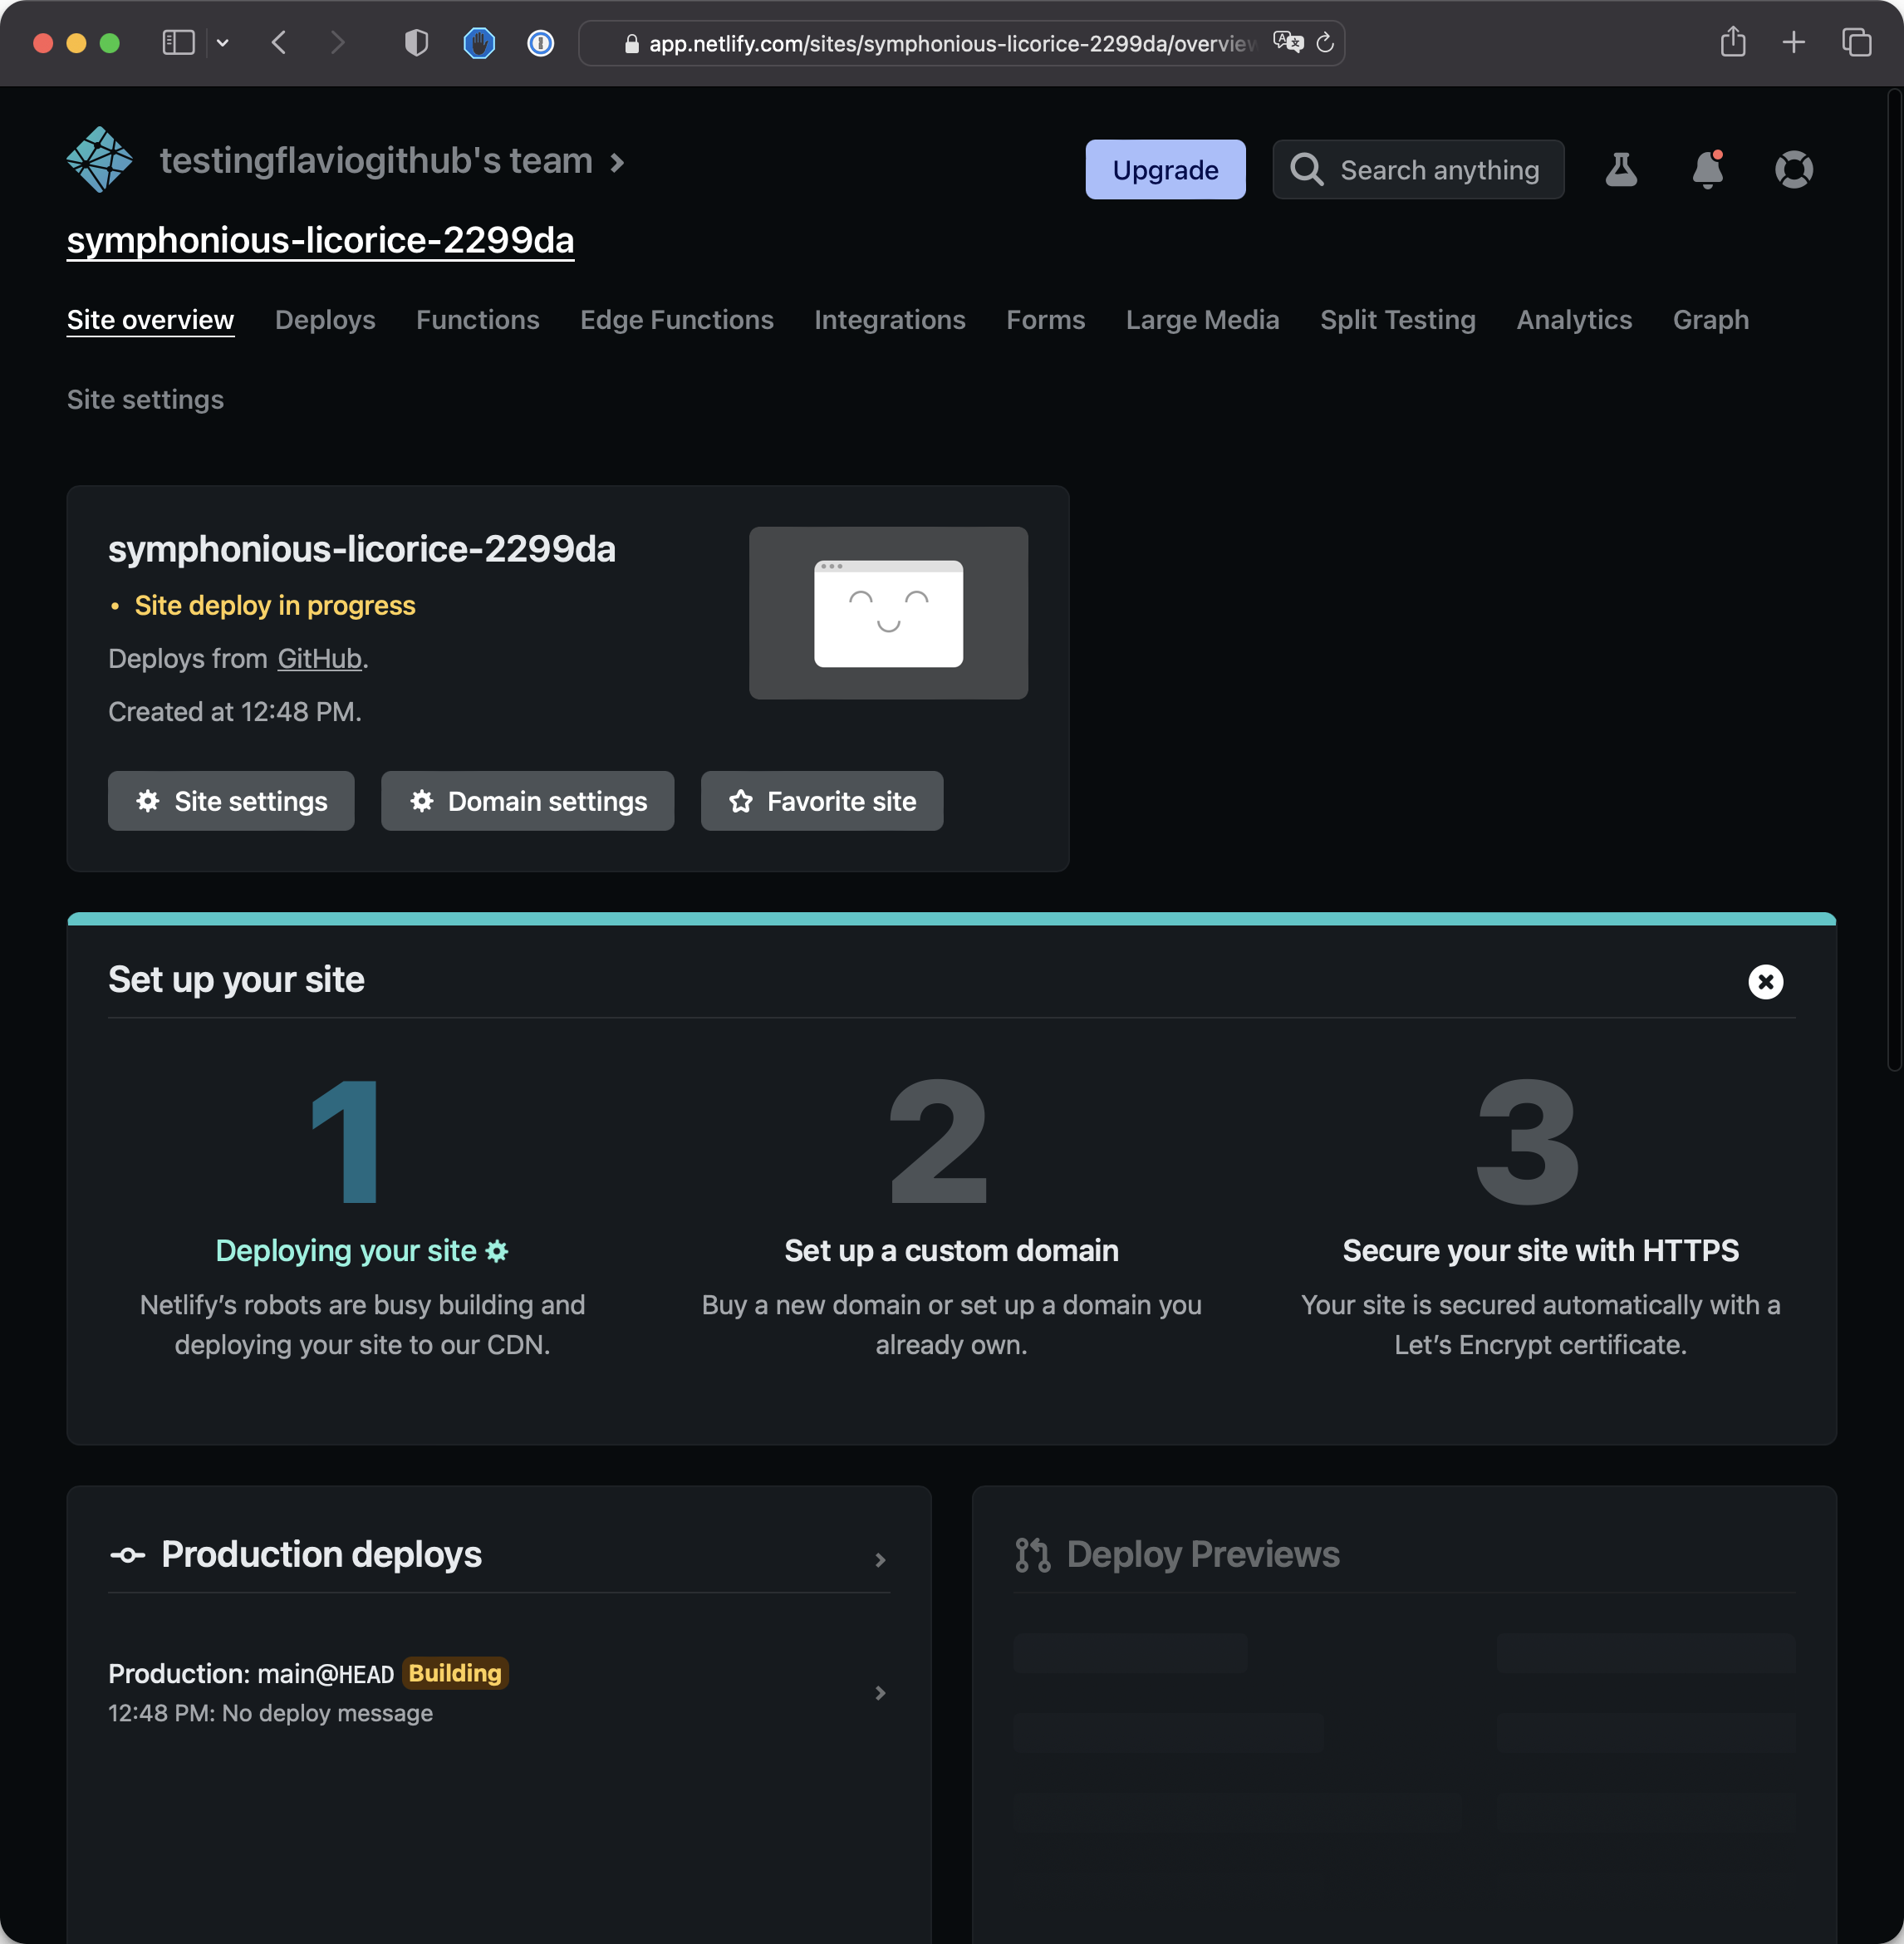Switch to the Deploys tab
1904x1944 pixels.
[x=325, y=320]
